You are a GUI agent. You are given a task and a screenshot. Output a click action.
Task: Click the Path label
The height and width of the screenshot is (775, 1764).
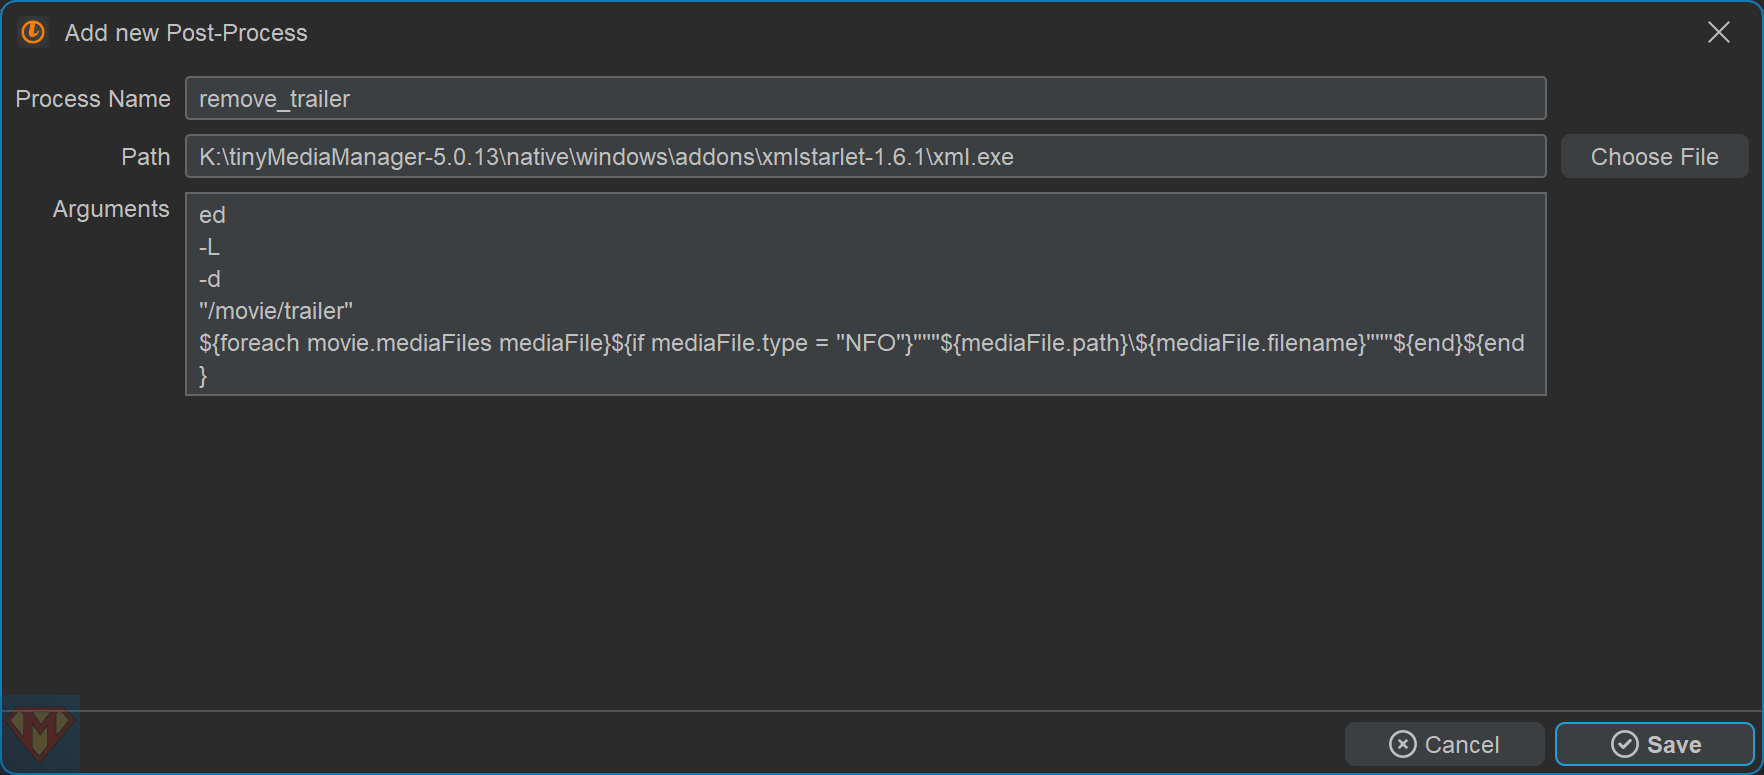click(146, 157)
